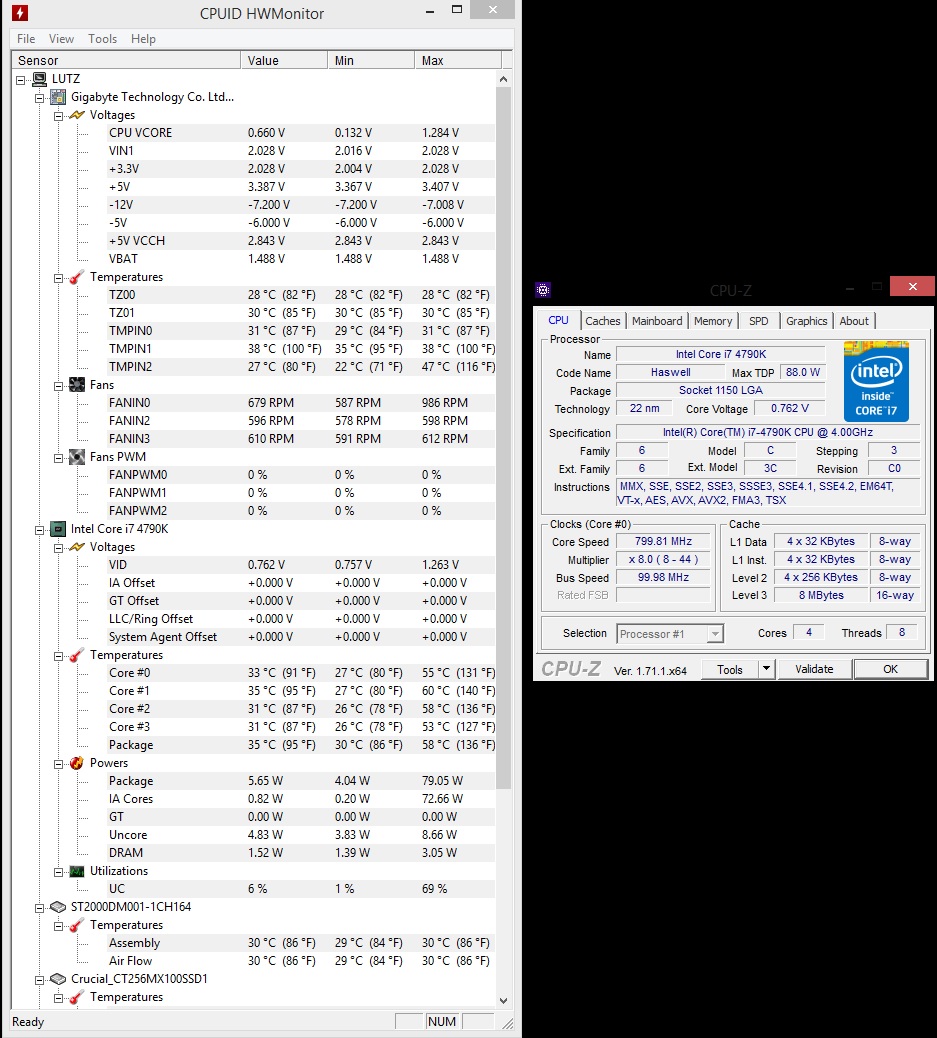
Task: Click the Intel inside Core i7 logo
Action: pyautogui.click(x=876, y=381)
